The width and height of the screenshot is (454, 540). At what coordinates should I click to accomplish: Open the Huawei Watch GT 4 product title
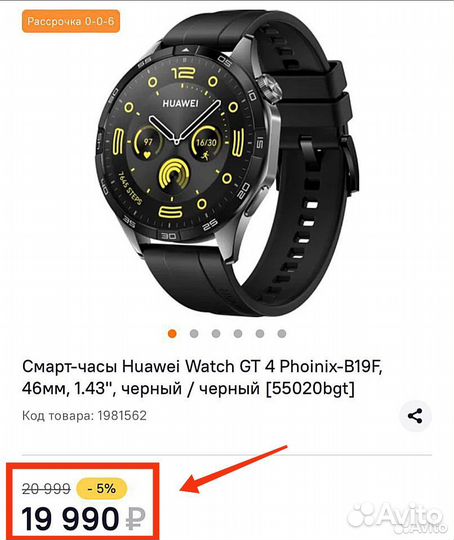(203, 377)
